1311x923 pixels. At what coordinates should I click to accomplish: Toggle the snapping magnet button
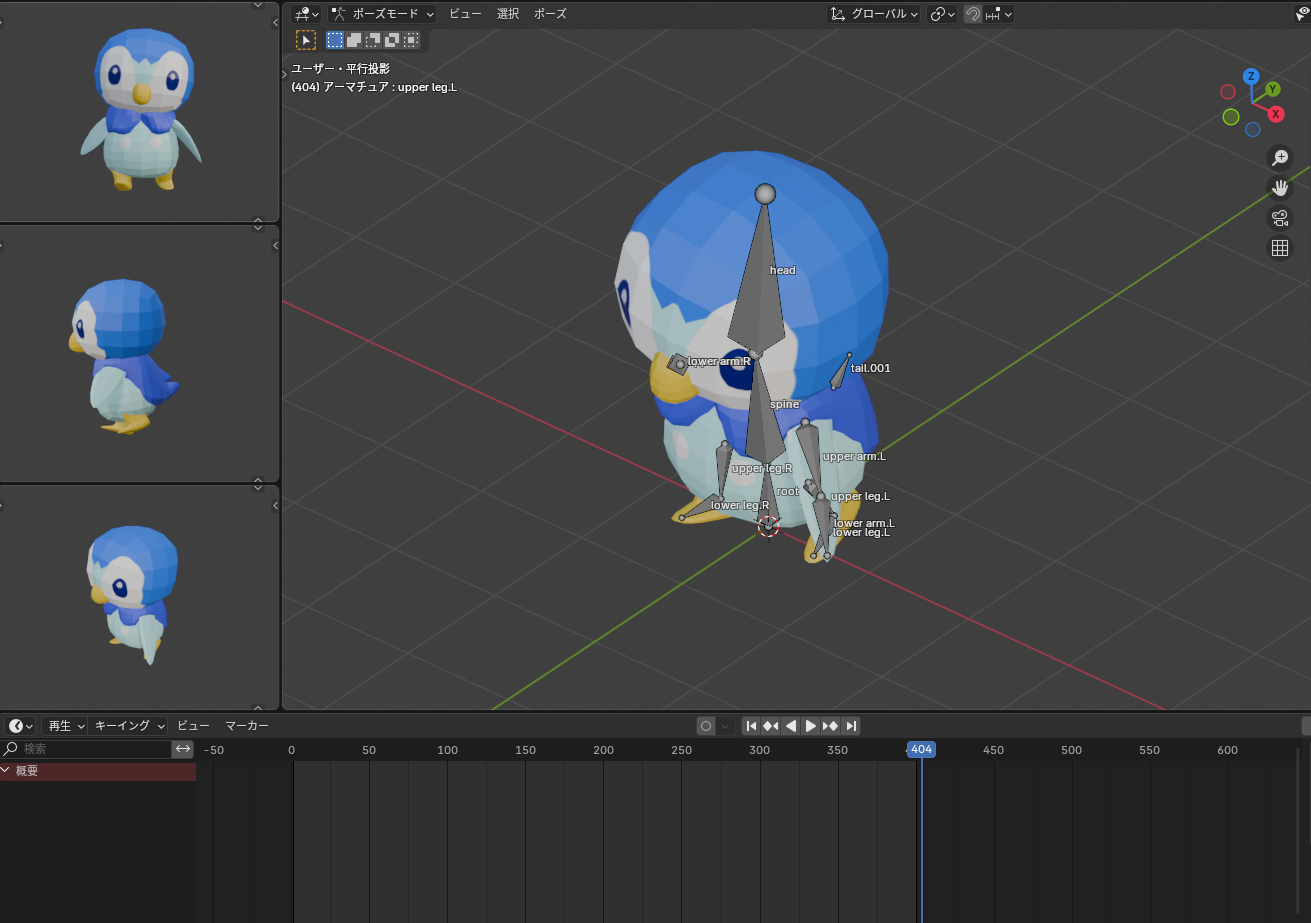click(972, 14)
